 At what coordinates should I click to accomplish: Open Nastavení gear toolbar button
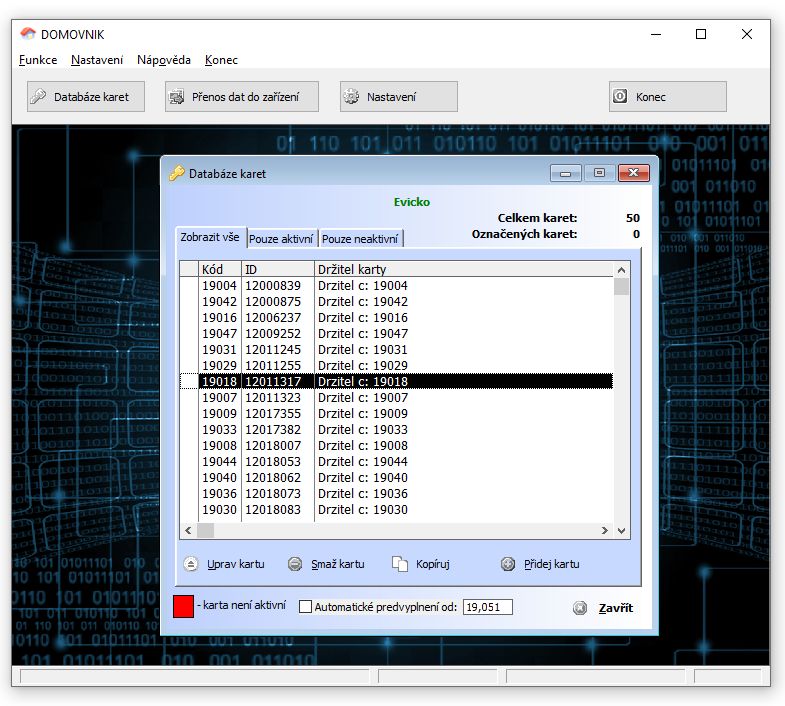coord(398,97)
